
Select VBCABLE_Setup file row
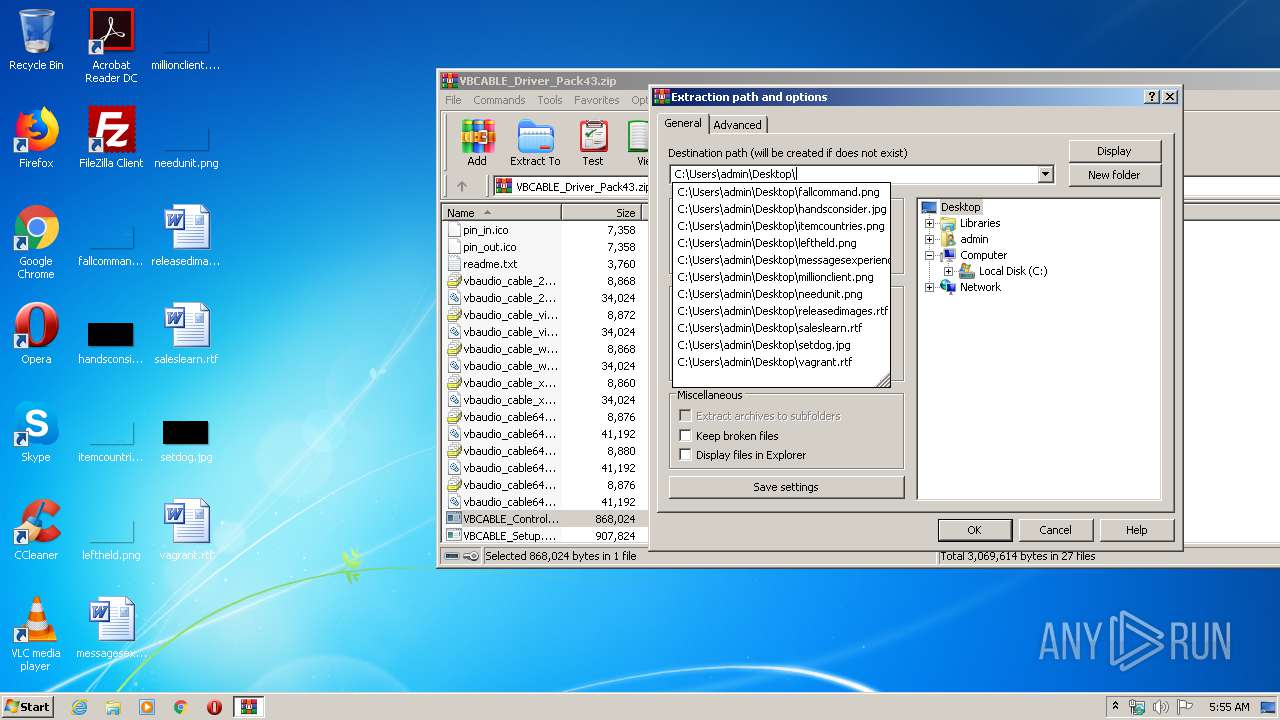tap(543, 536)
